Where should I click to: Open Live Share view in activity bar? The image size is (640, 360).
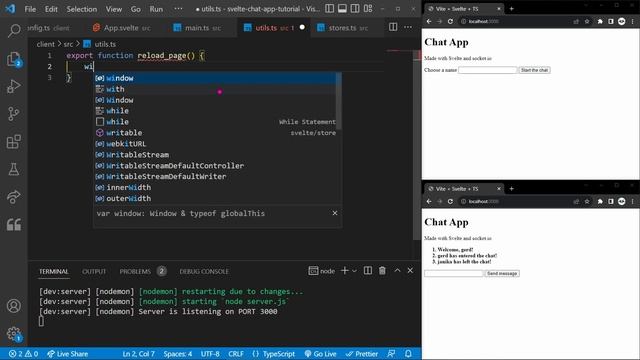click(14, 197)
